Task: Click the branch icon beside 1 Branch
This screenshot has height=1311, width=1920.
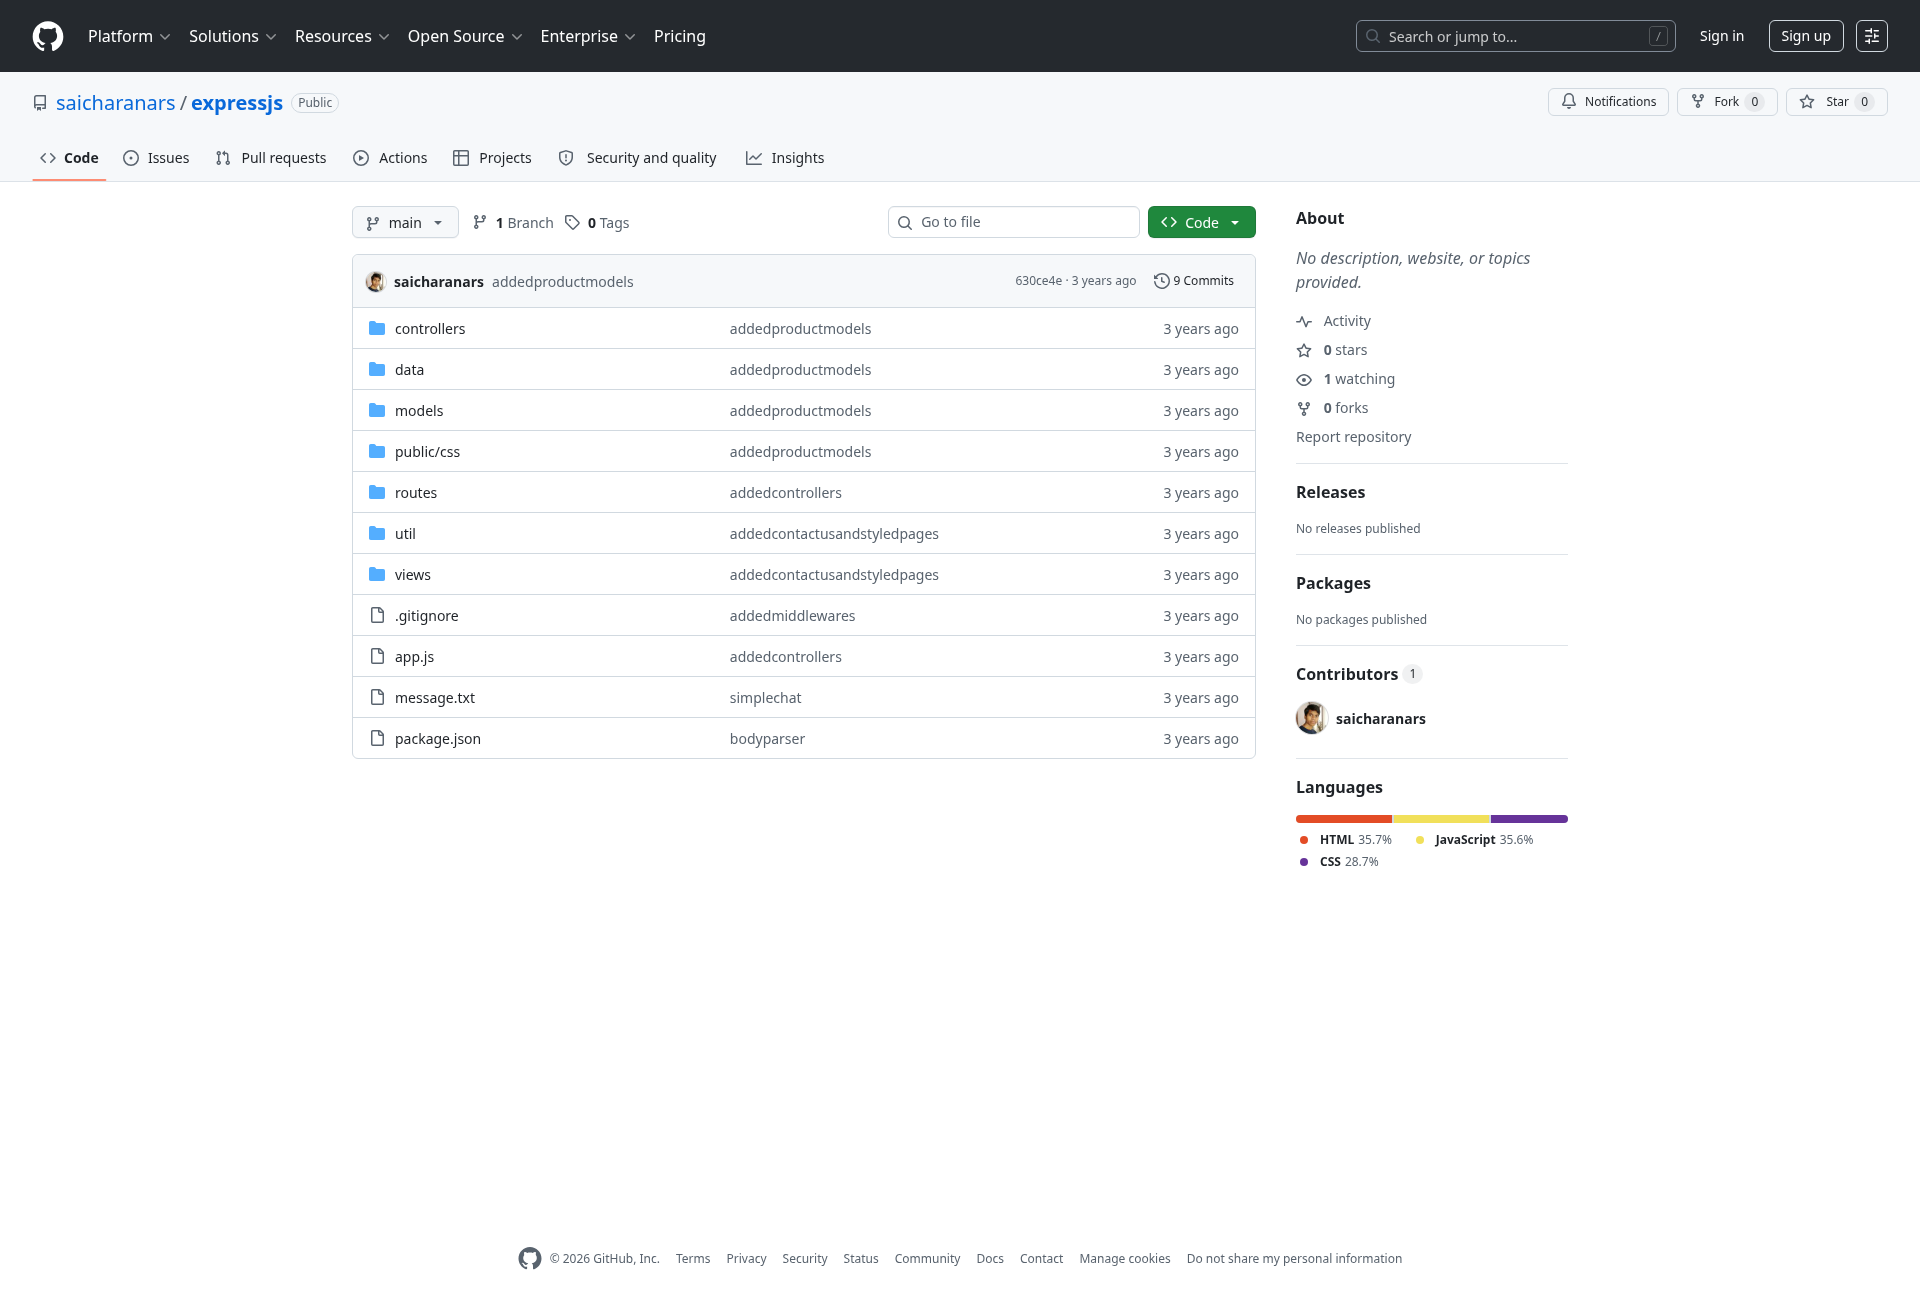Action: [480, 222]
